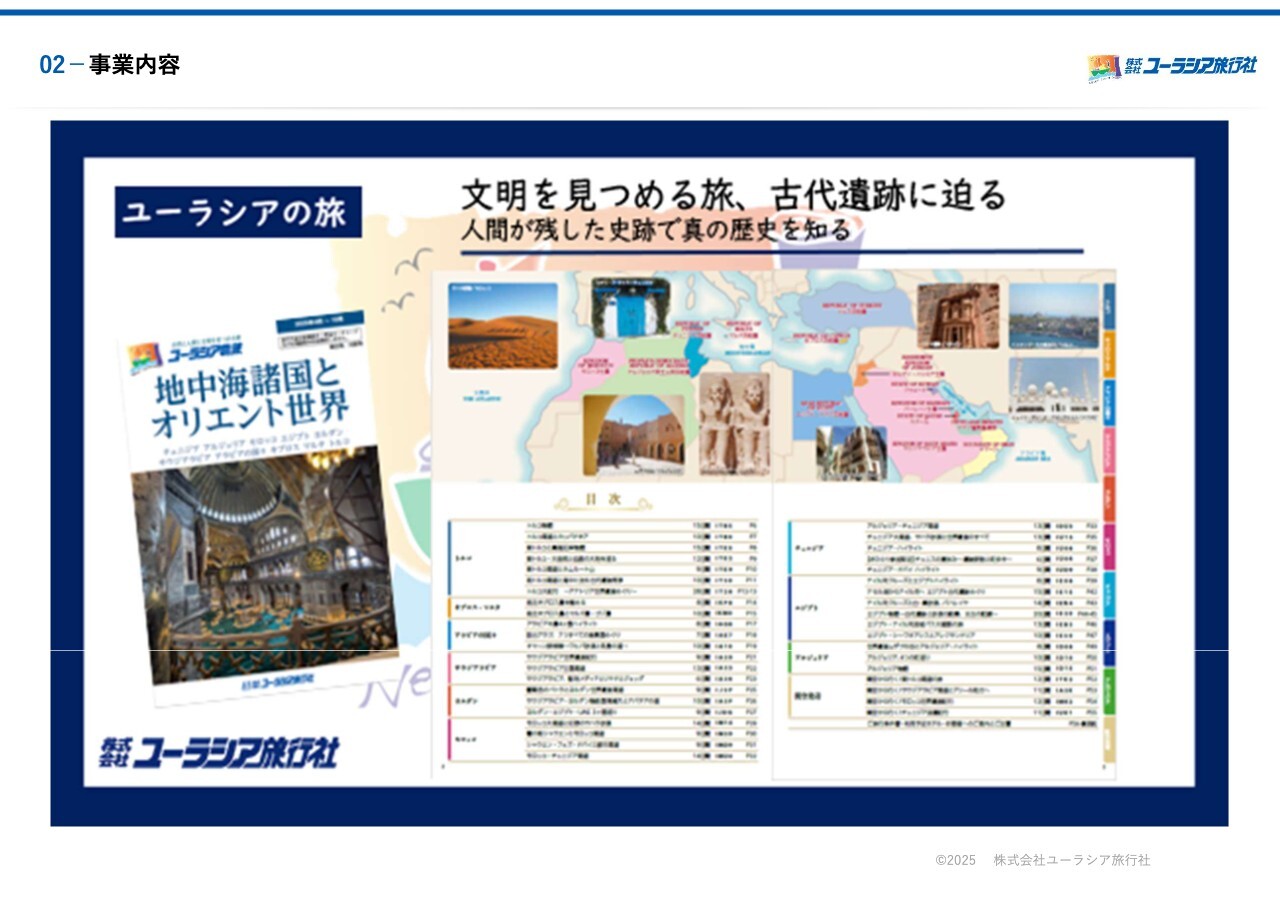Screen dimensions: 1280x905
Task: Click the Eurasia travel logo at top right
Action: tap(1172, 67)
